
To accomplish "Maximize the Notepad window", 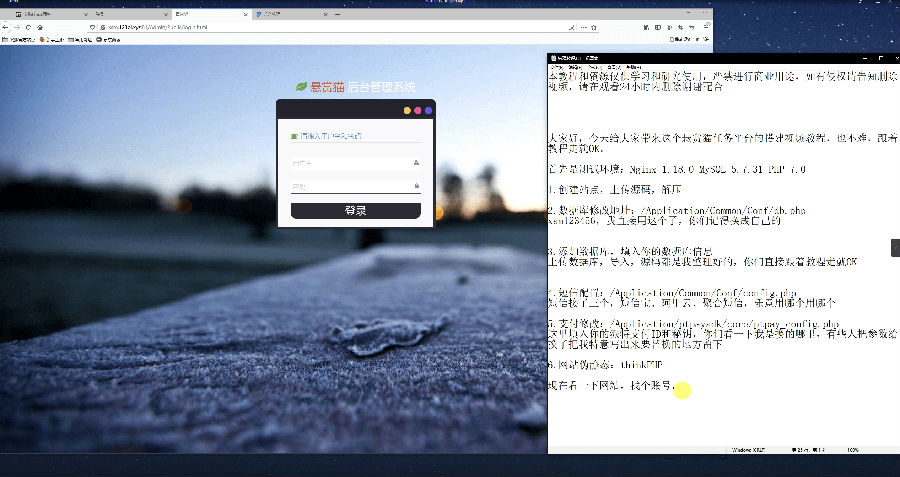I will coord(881,58).
